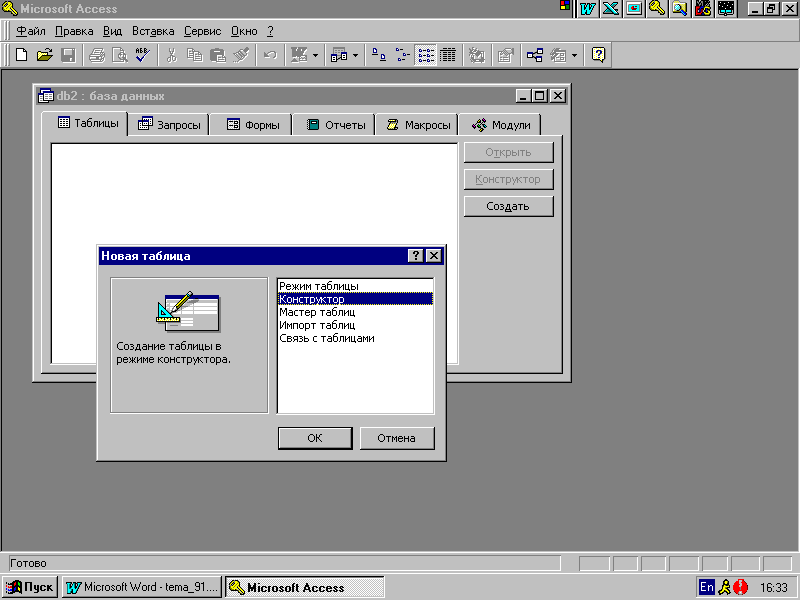Open the Вставка menu
This screenshot has height=600, width=800.
[153, 31]
